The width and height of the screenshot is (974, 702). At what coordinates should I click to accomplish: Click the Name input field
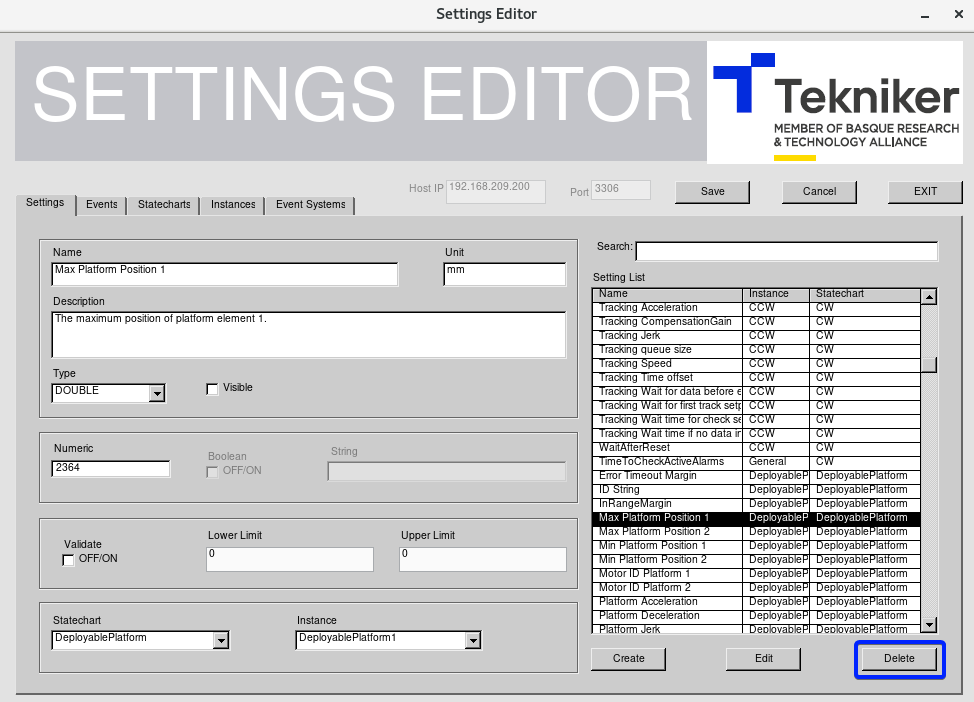click(225, 274)
